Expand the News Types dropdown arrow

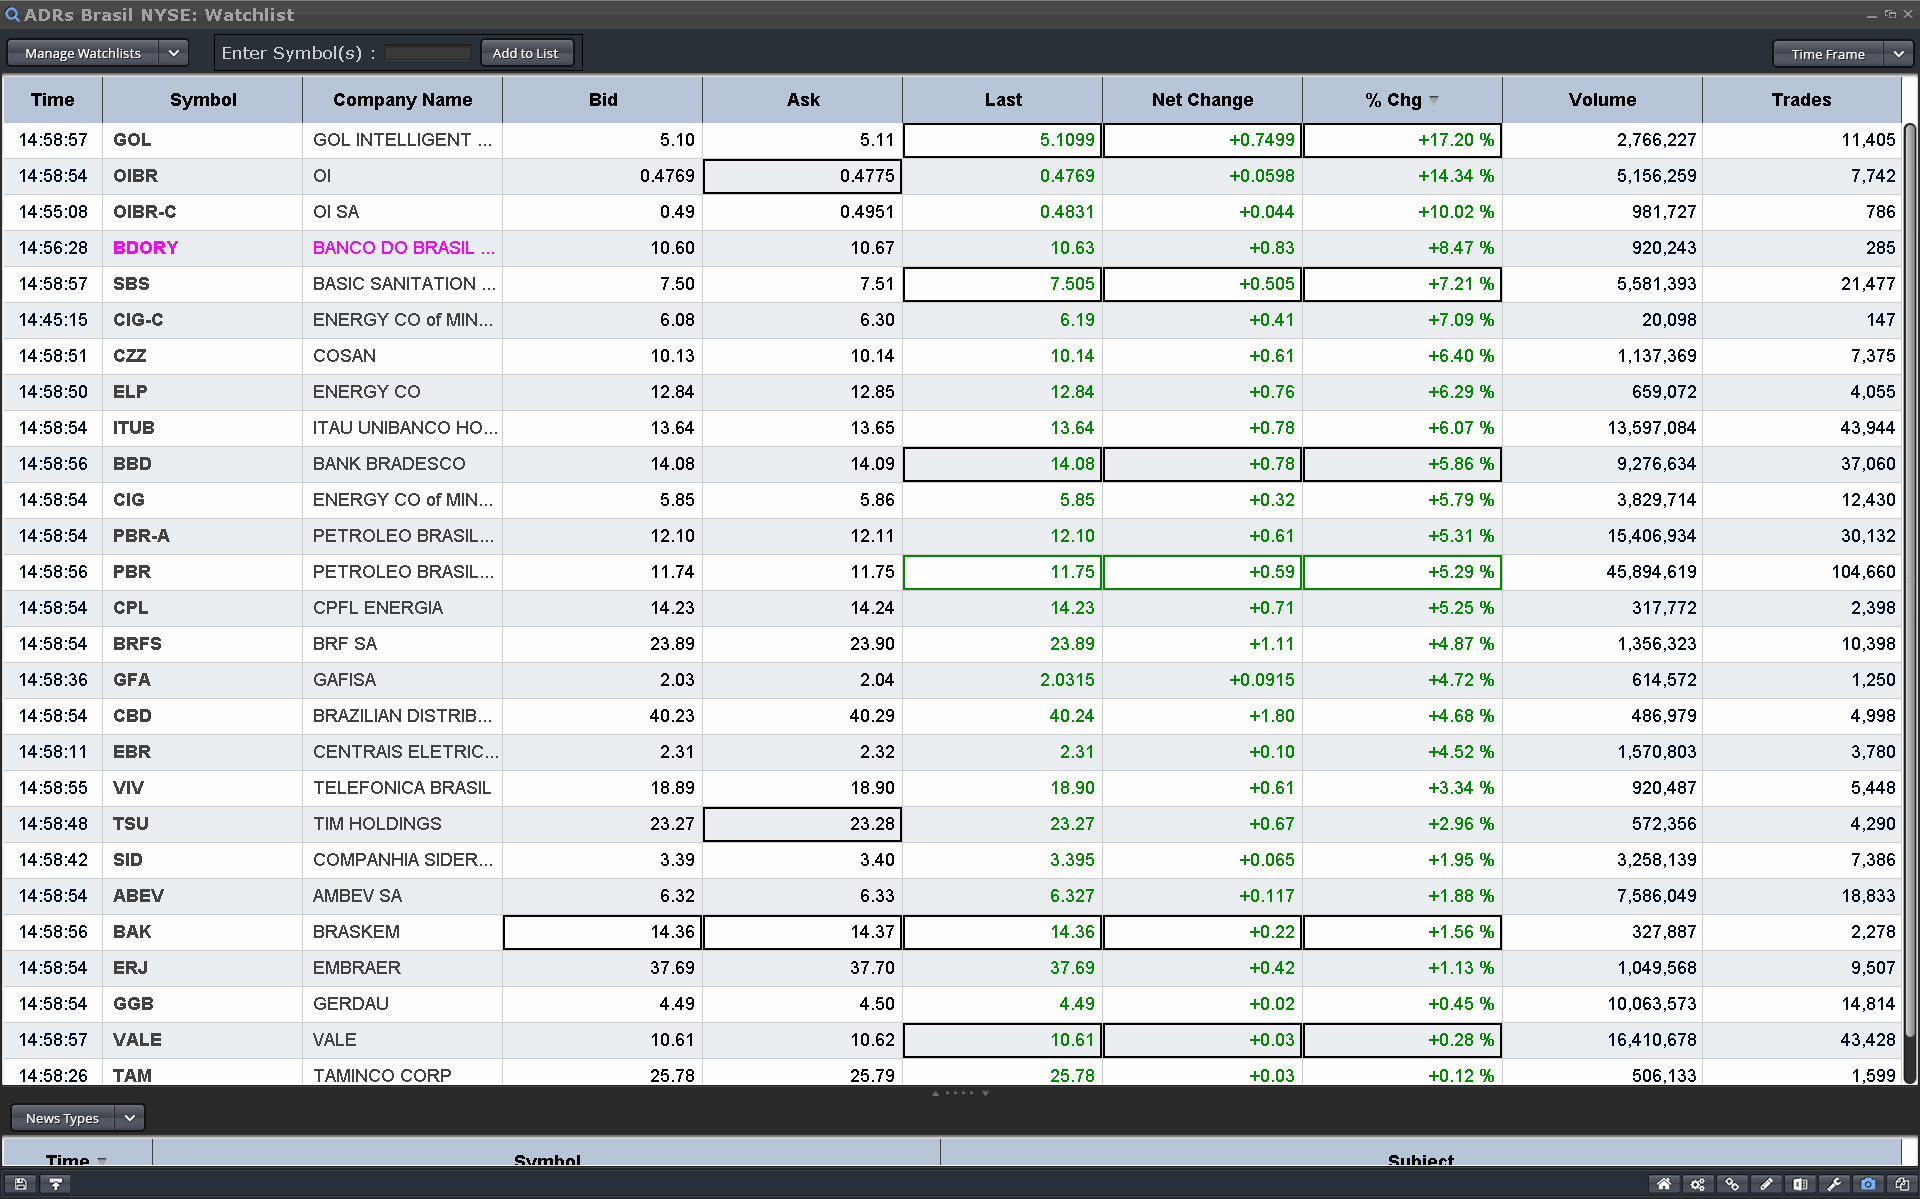pyautogui.click(x=130, y=1118)
